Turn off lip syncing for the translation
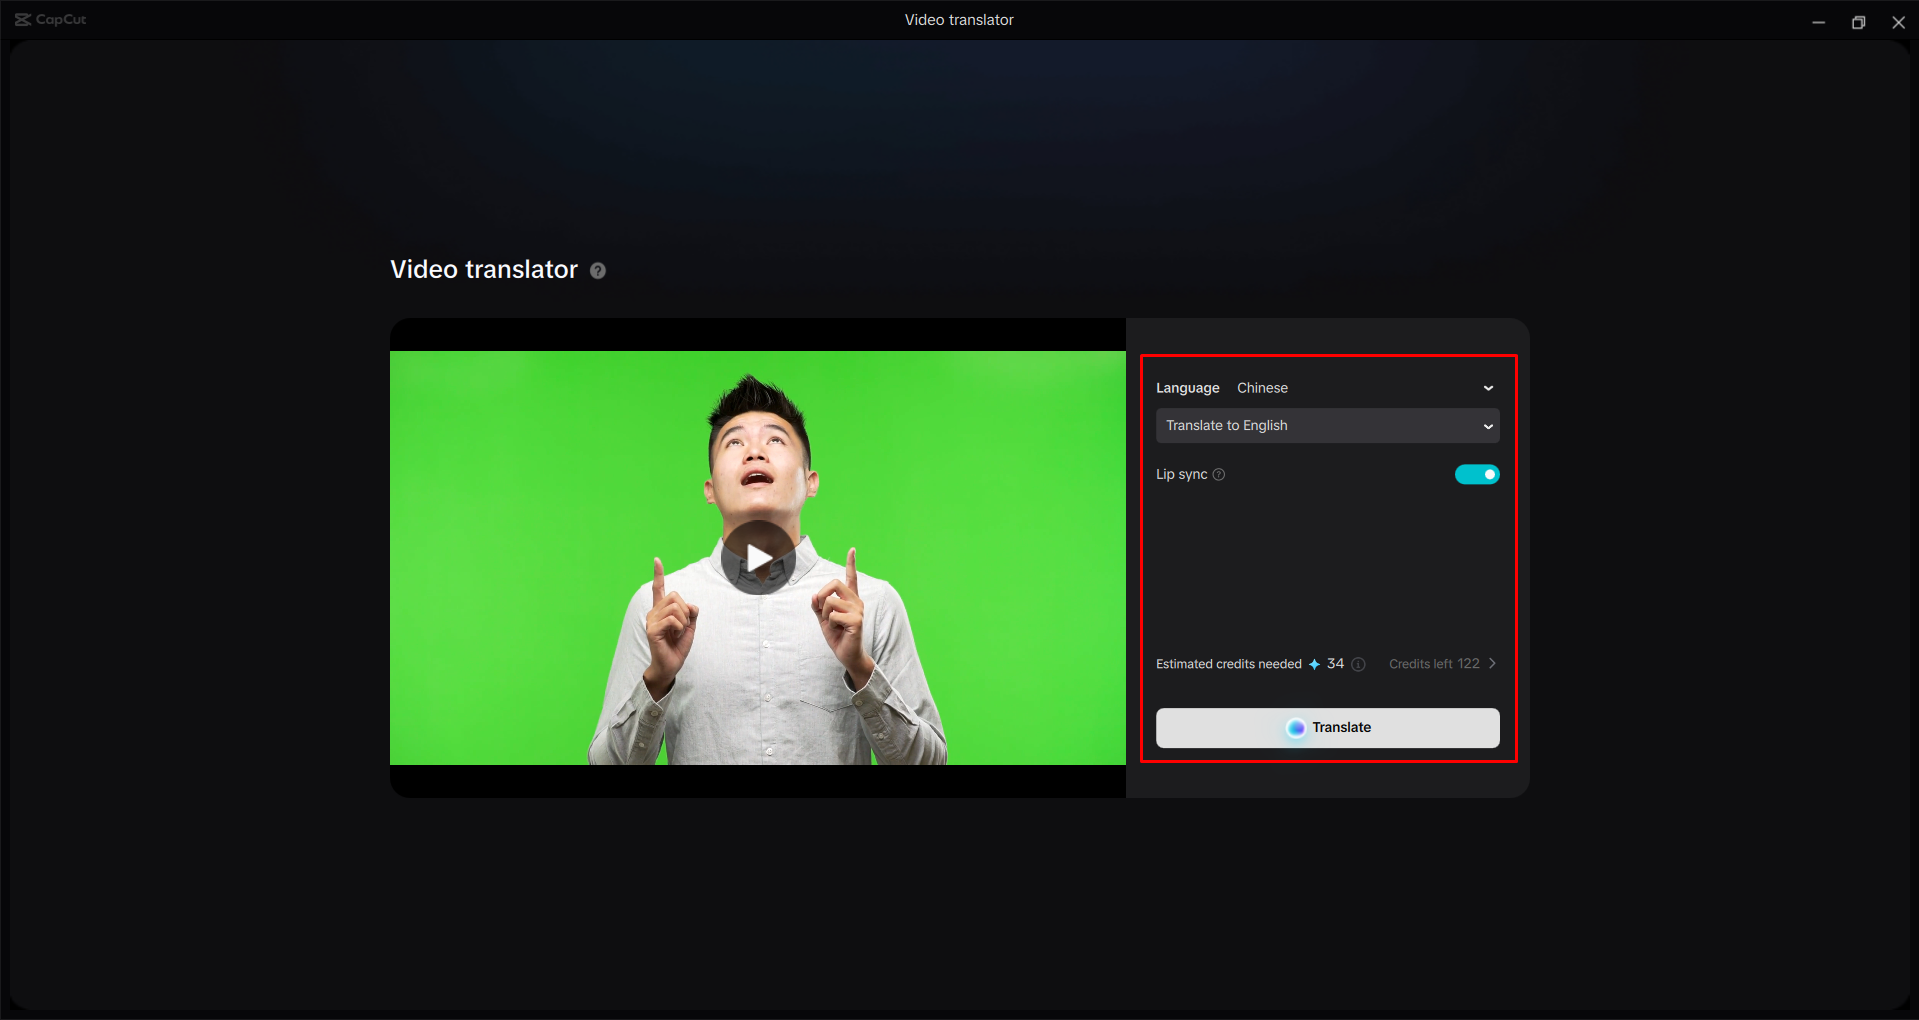 point(1477,474)
